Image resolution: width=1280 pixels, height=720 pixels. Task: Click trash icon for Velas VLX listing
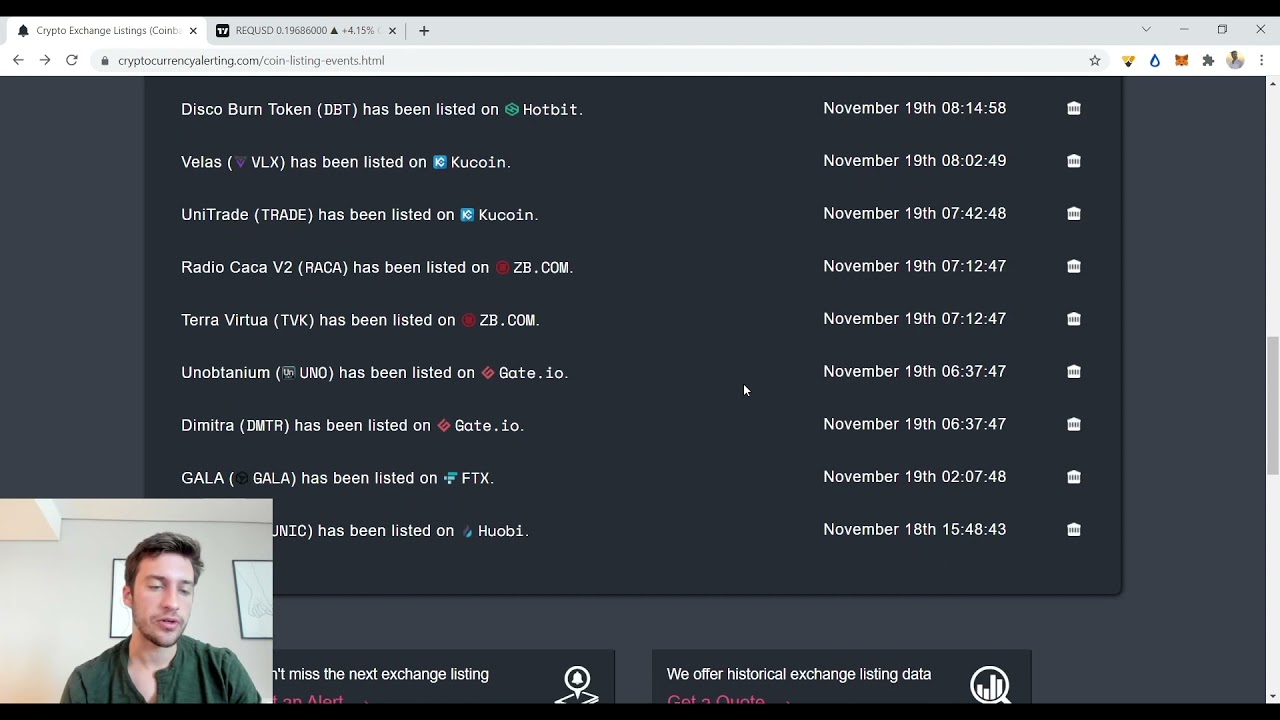tap(1074, 161)
